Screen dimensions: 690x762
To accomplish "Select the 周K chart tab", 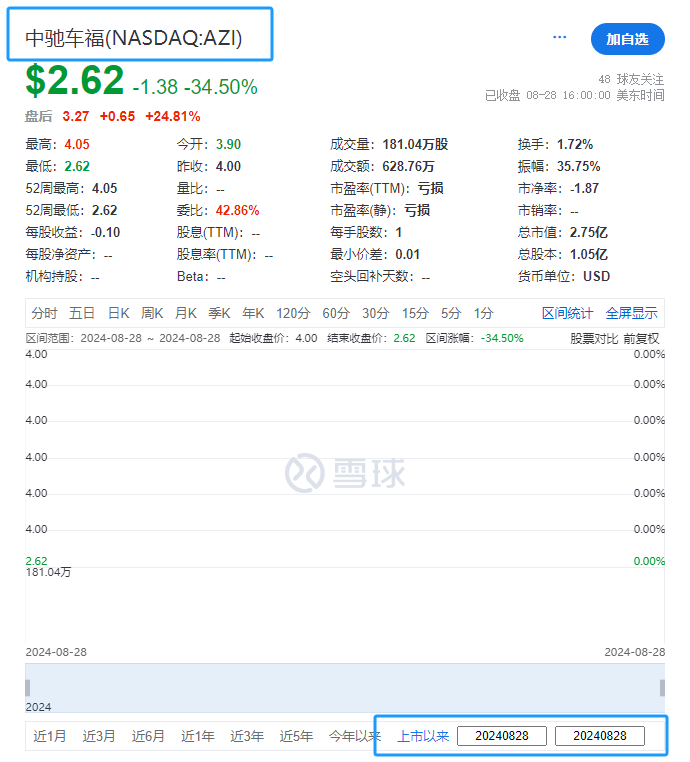I will click(152, 313).
